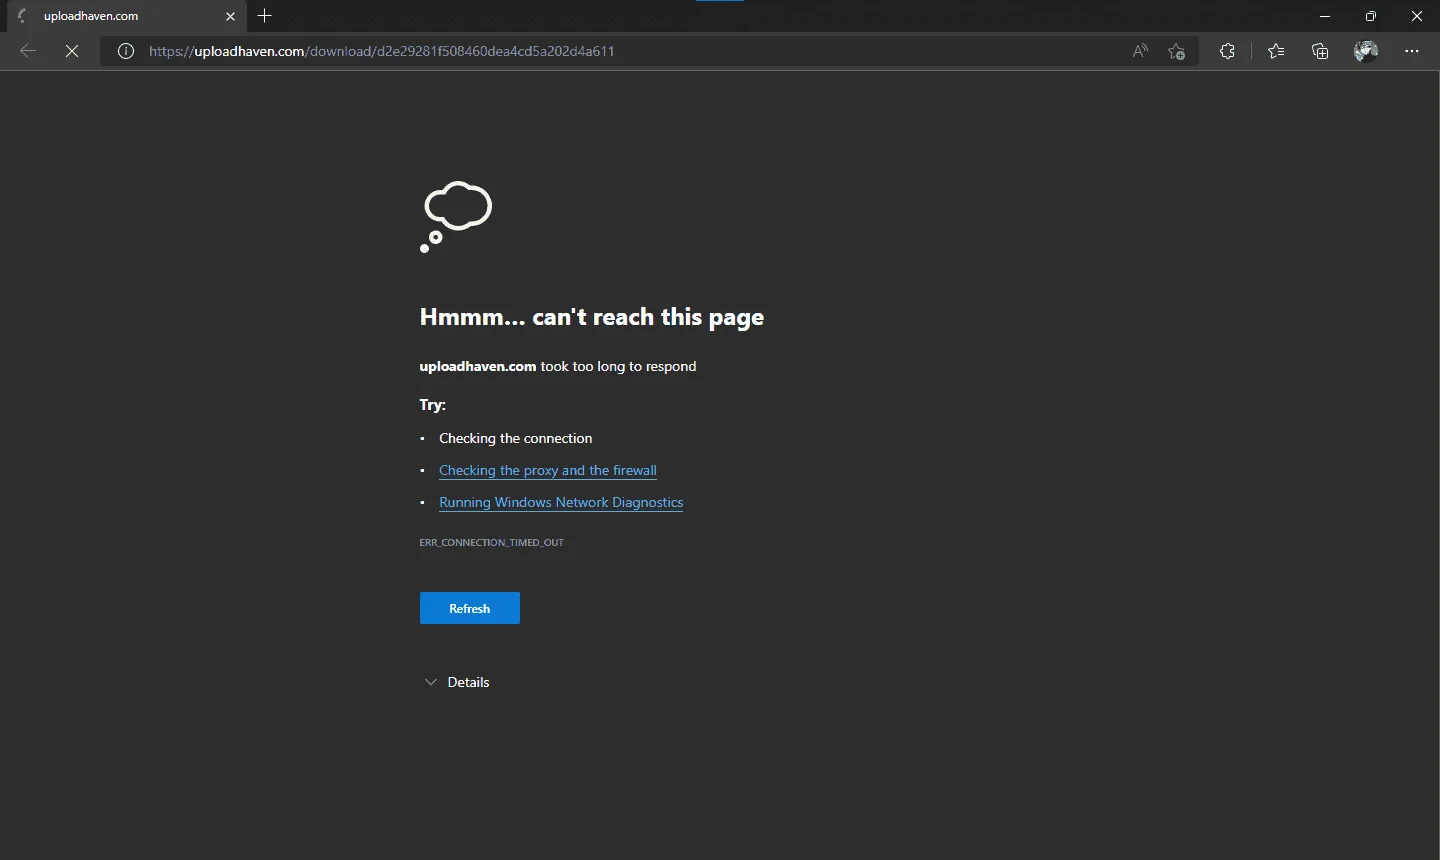
Task: Stop loading the page with the X icon
Action: tap(72, 51)
